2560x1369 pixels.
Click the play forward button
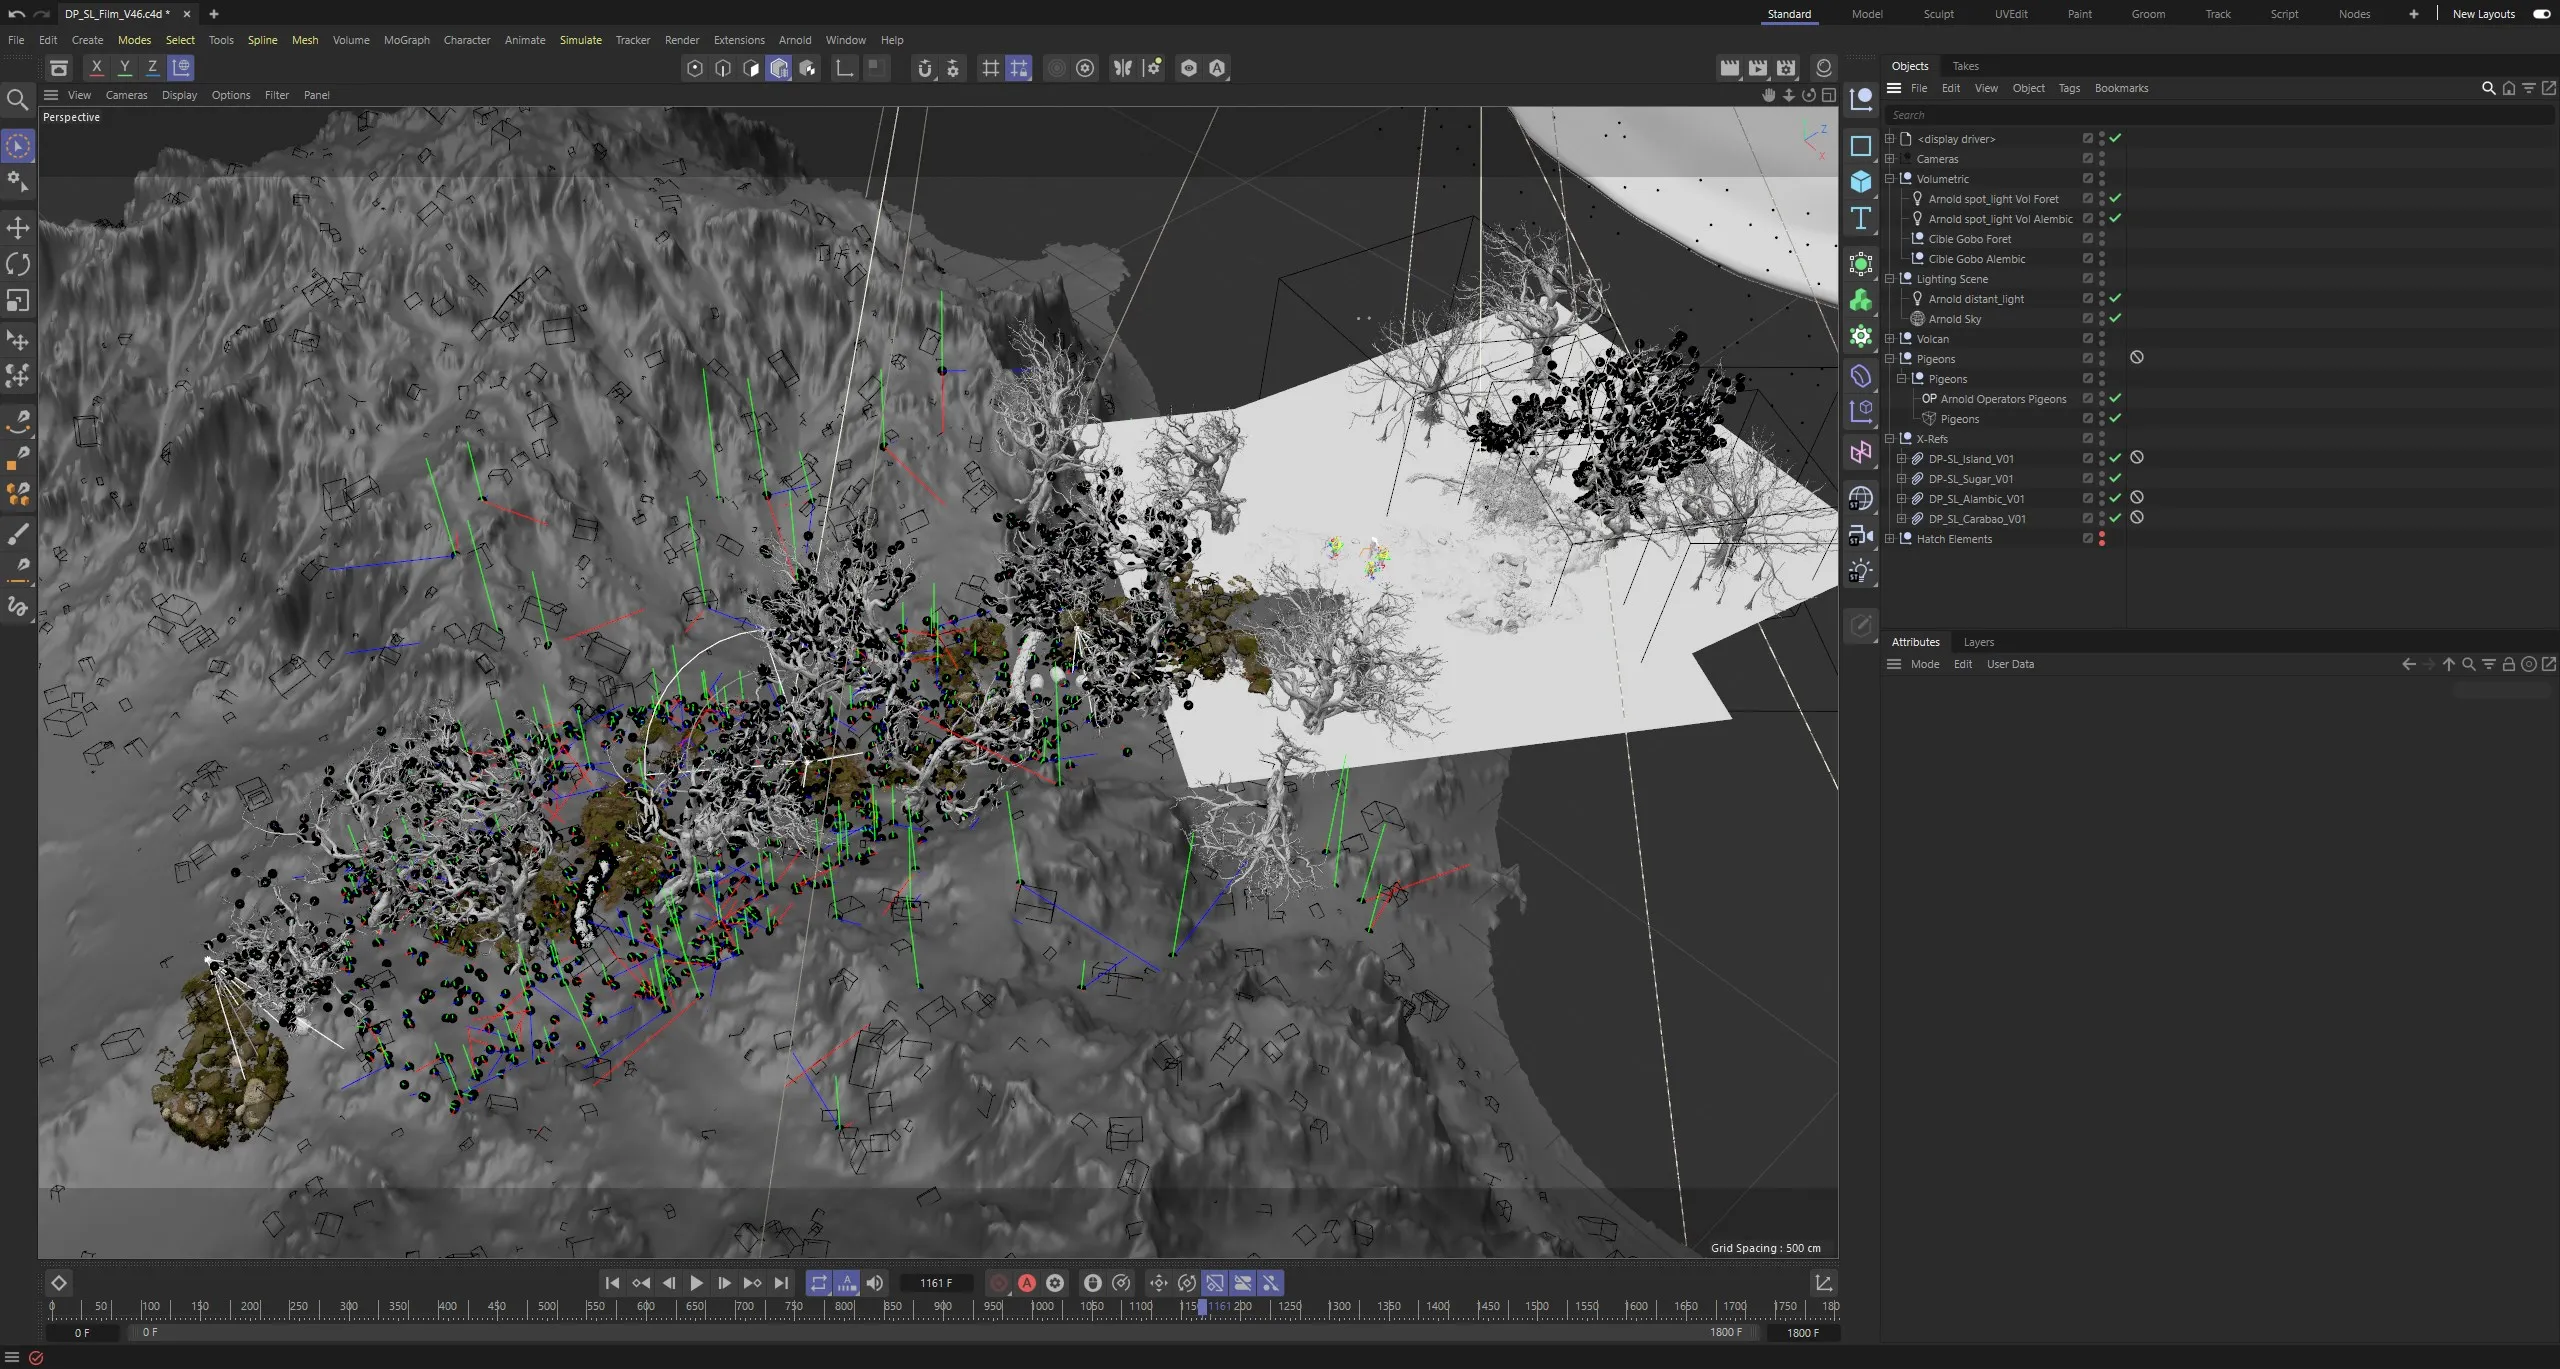[x=697, y=1283]
